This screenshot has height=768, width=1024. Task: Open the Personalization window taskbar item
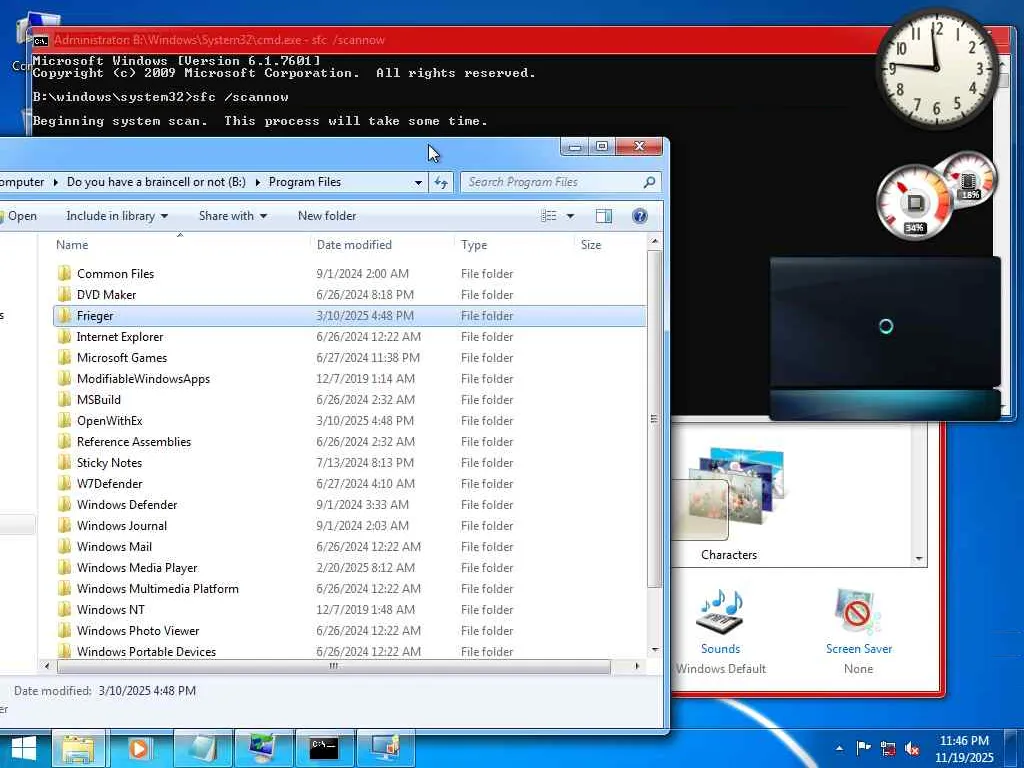pos(385,749)
